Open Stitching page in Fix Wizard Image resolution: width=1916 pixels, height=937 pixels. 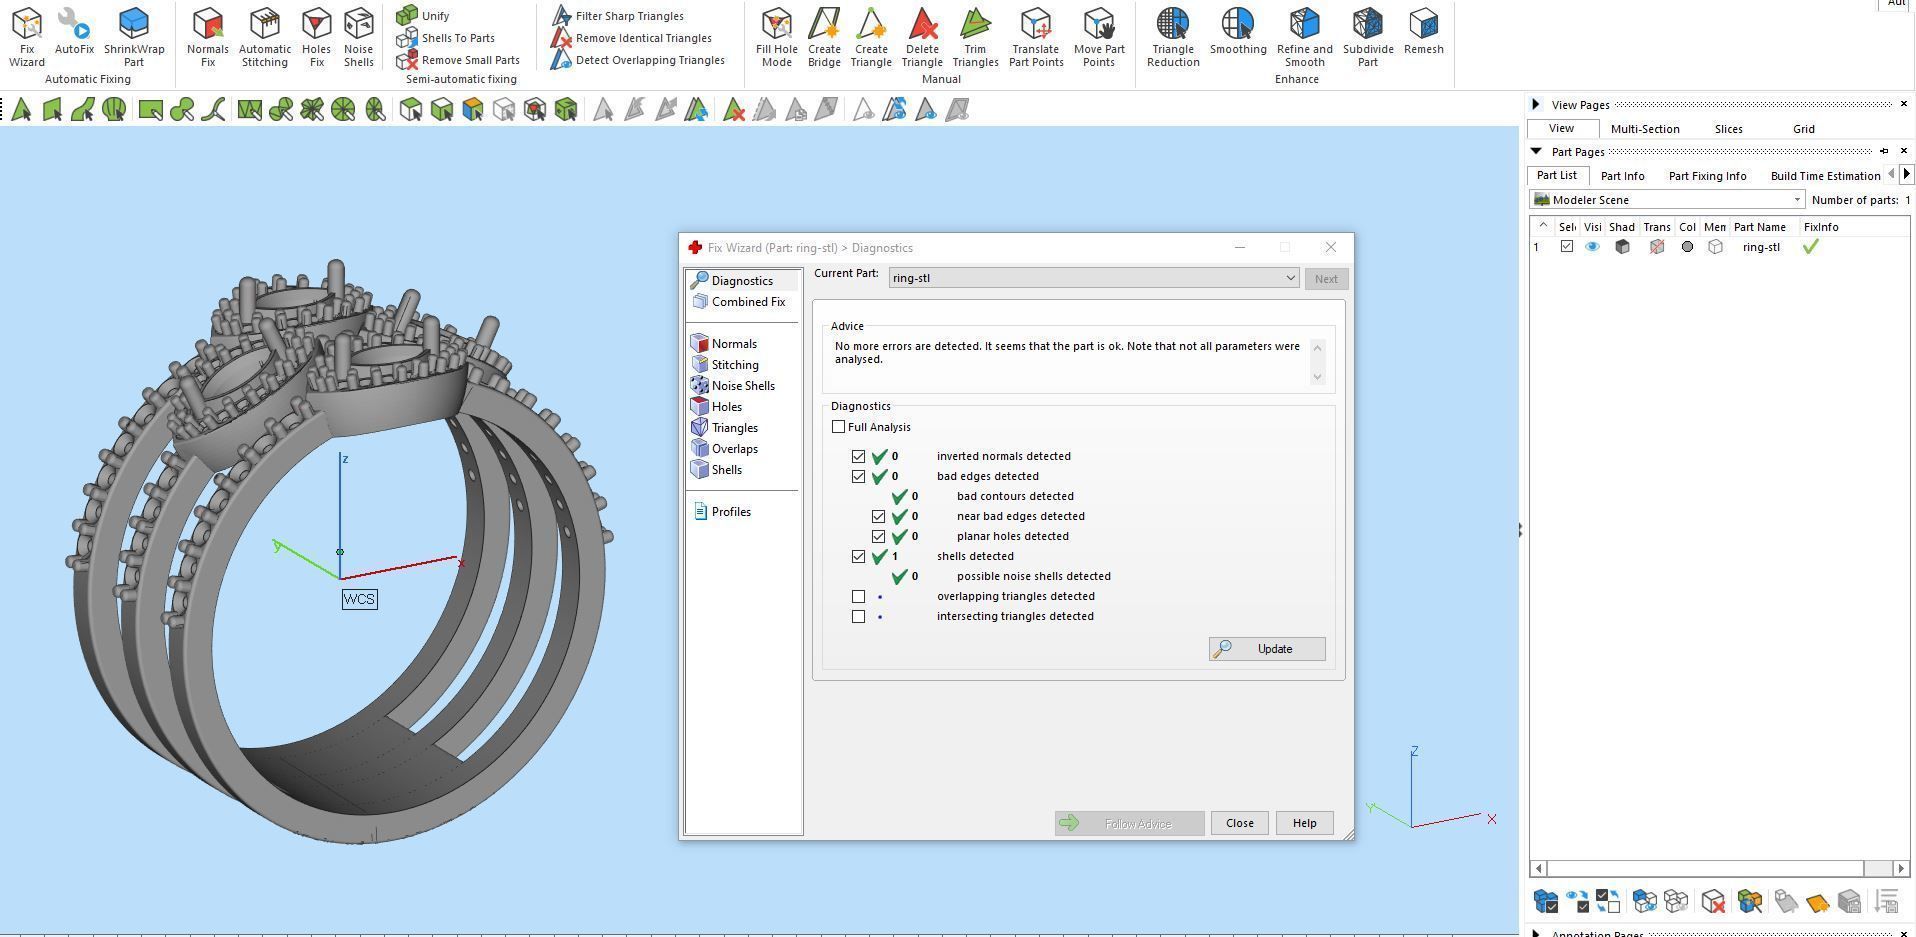(725, 365)
